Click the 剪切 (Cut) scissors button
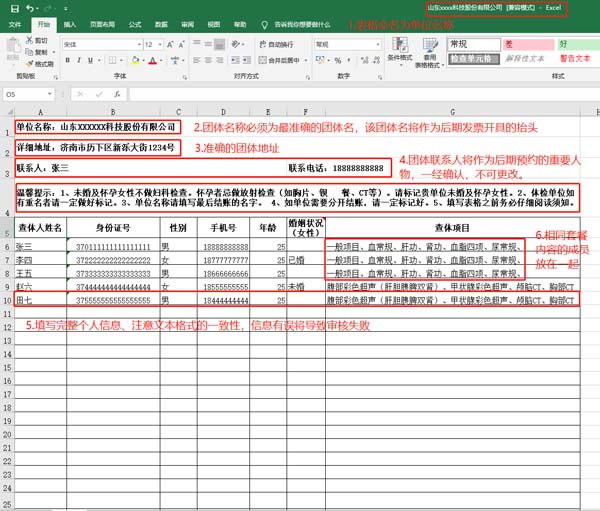Viewport: 600px width, 511px height. pos(37,40)
